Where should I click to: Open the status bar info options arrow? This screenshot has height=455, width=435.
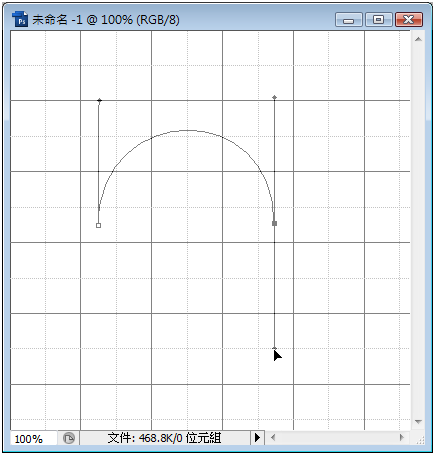(x=257, y=437)
